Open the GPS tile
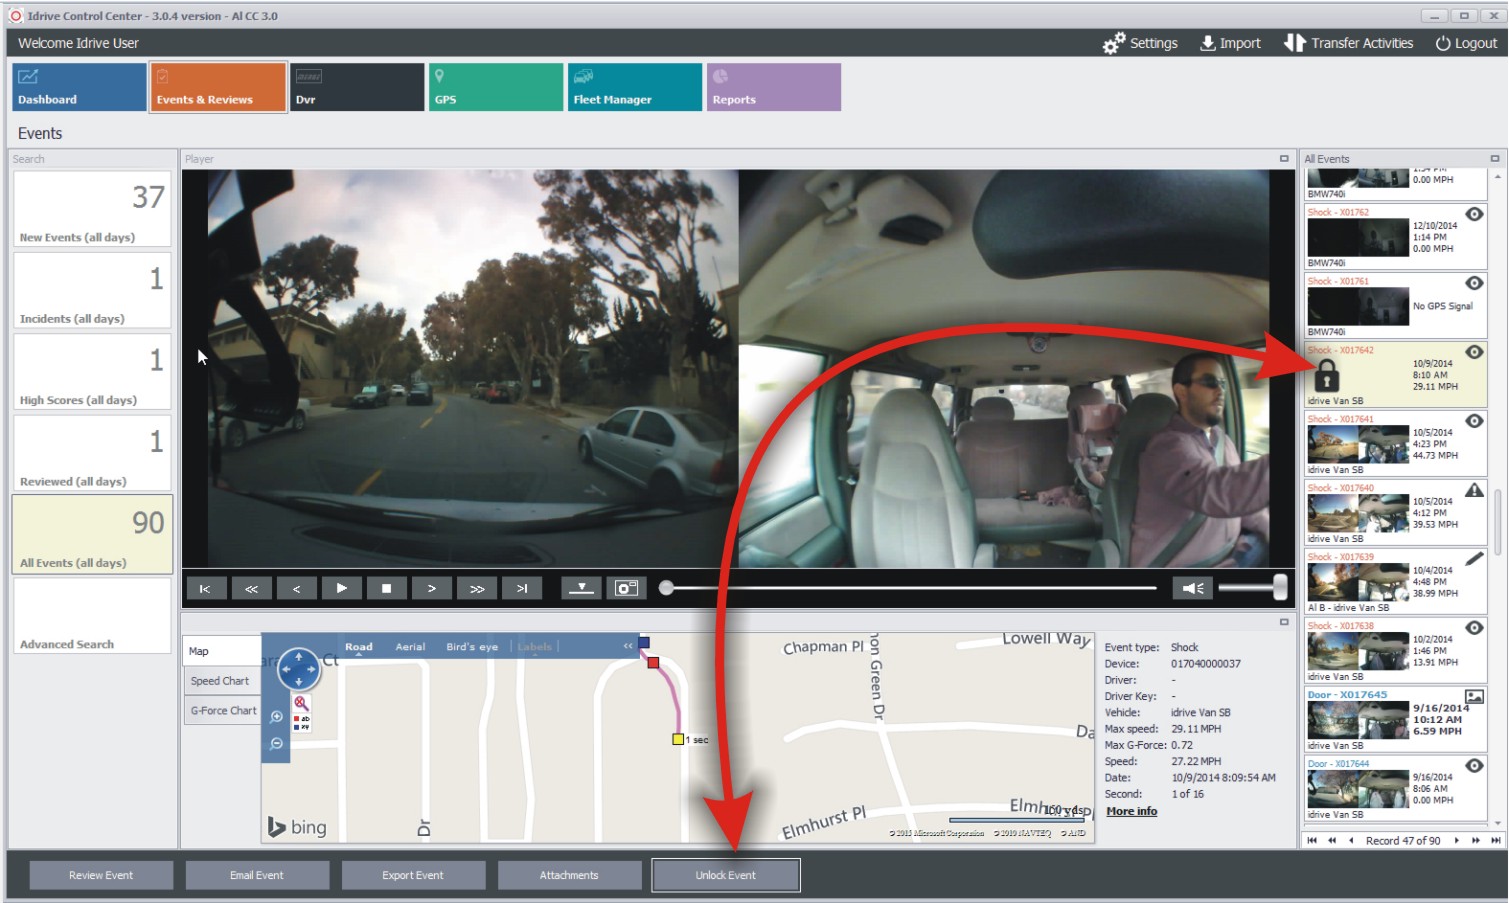The width and height of the screenshot is (1509, 903). click(496, 87)
